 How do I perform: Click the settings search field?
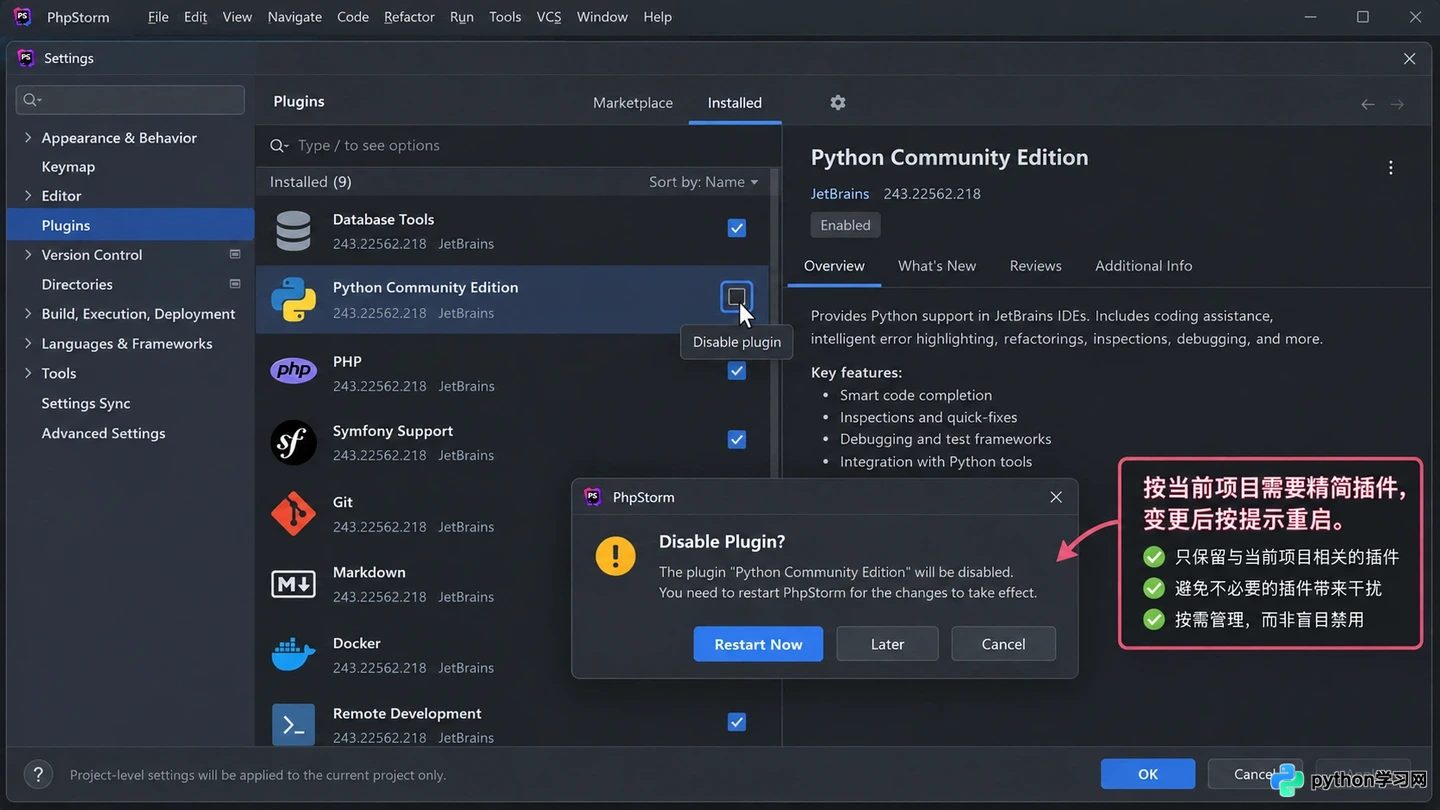pyautogui.click(x=130, y=99)
